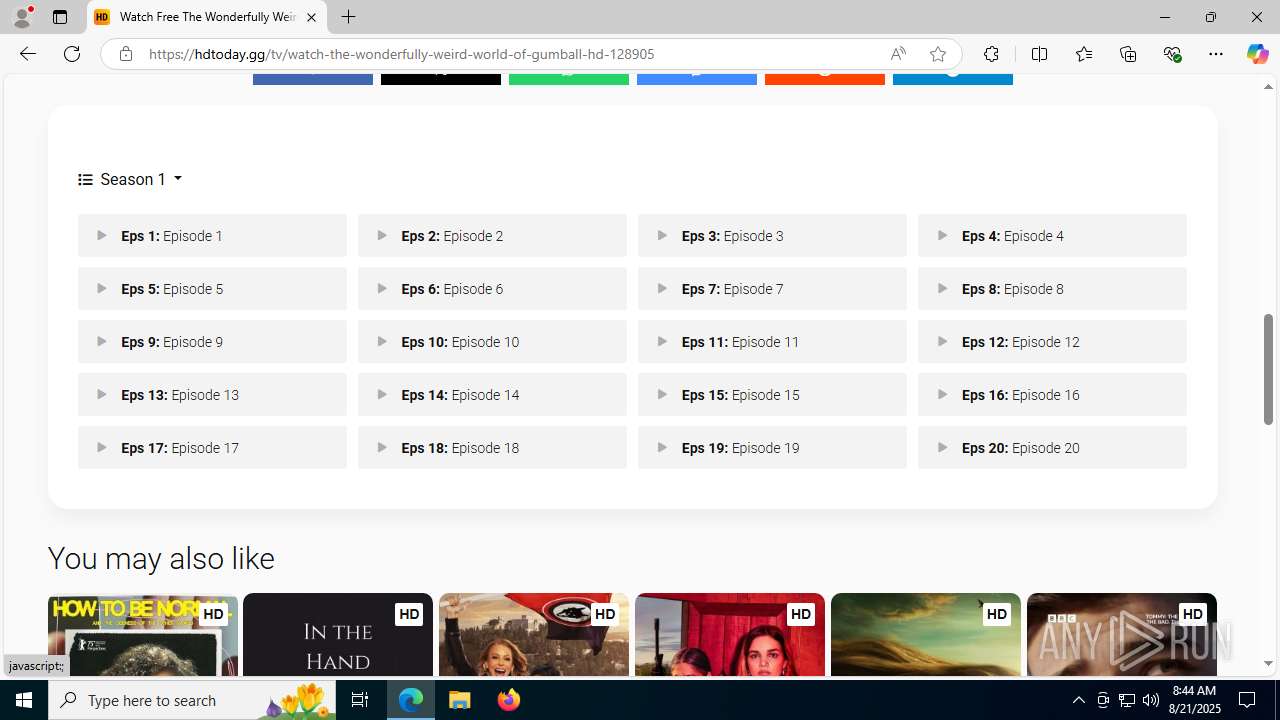Viewport: 1280px width, 720px height.
Task: Close the Gumball tab
Action: (311, 17)
